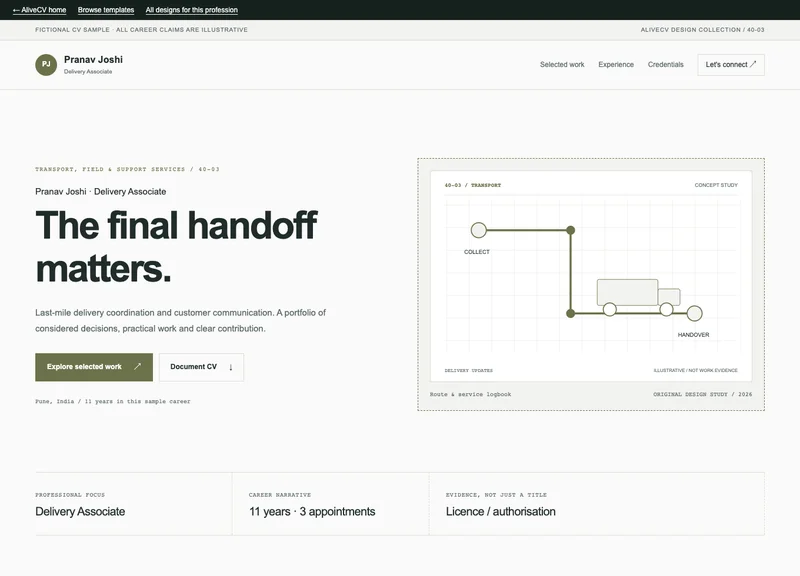Download the Document CV

pos(201,367)
